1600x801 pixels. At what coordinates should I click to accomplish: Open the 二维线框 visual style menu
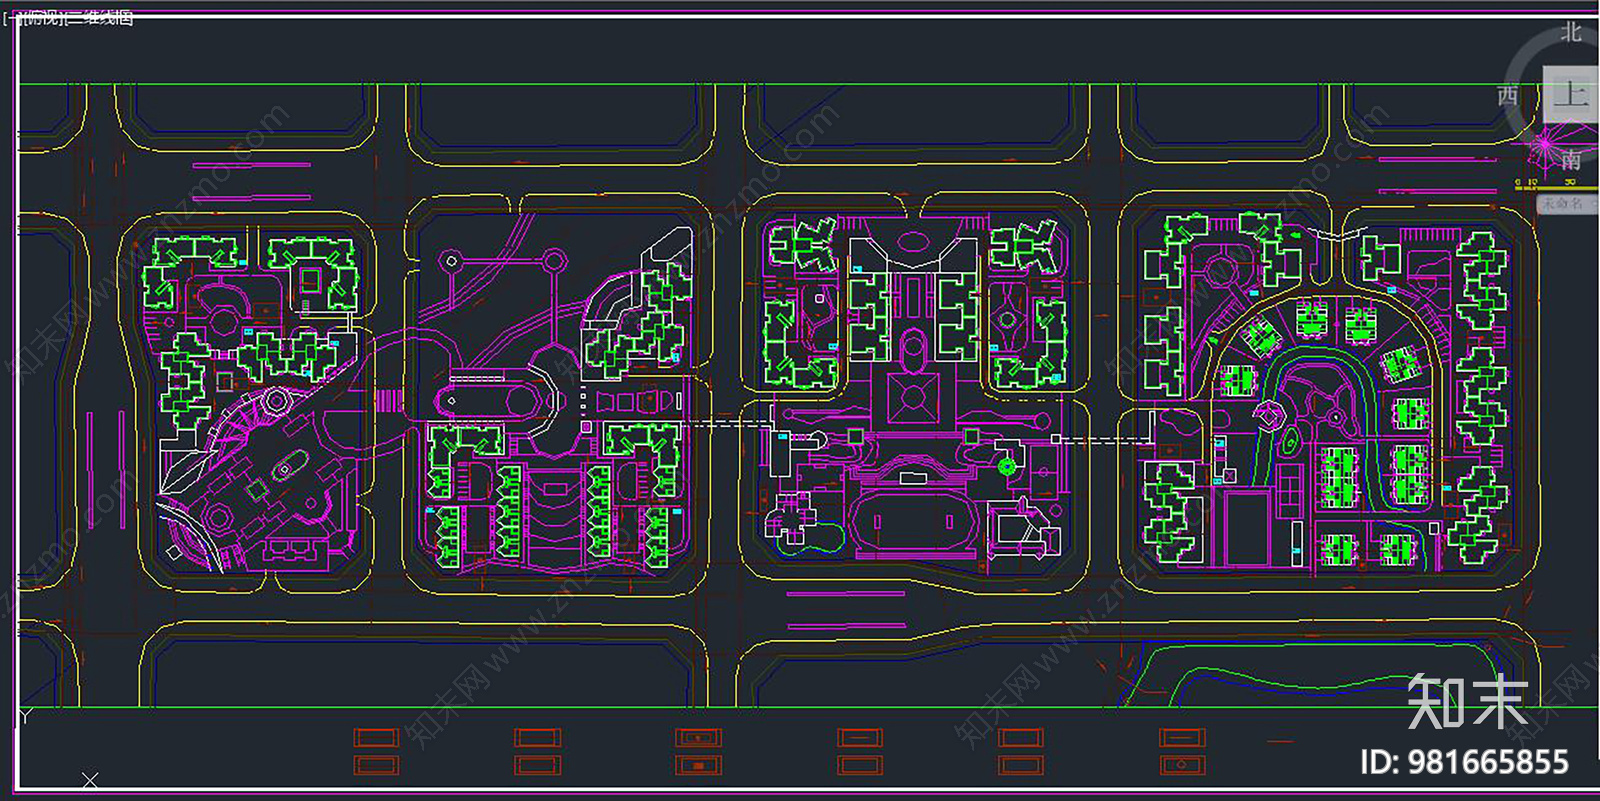click(99, 19)
